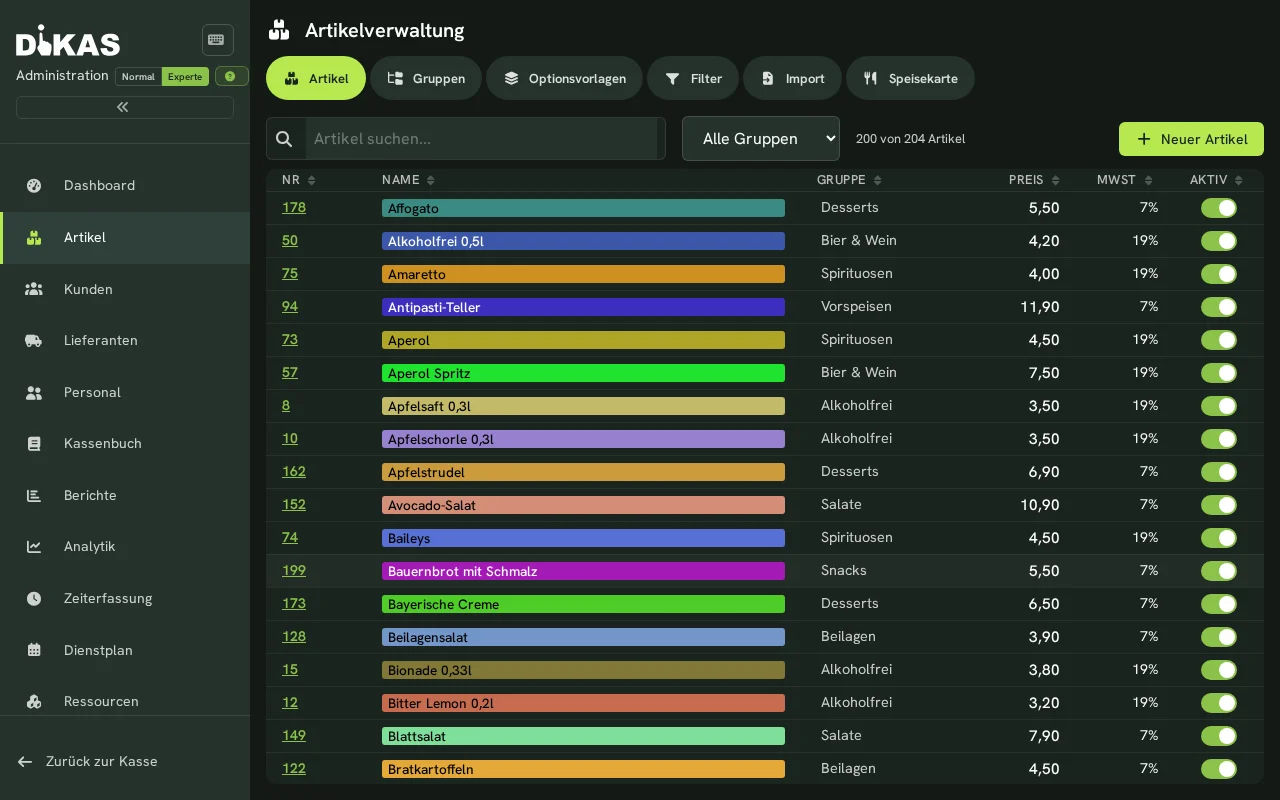This screenshot has width=1280, height=800.
Task: Open the Gruppen tab
Action: click(x=426, y=78)
